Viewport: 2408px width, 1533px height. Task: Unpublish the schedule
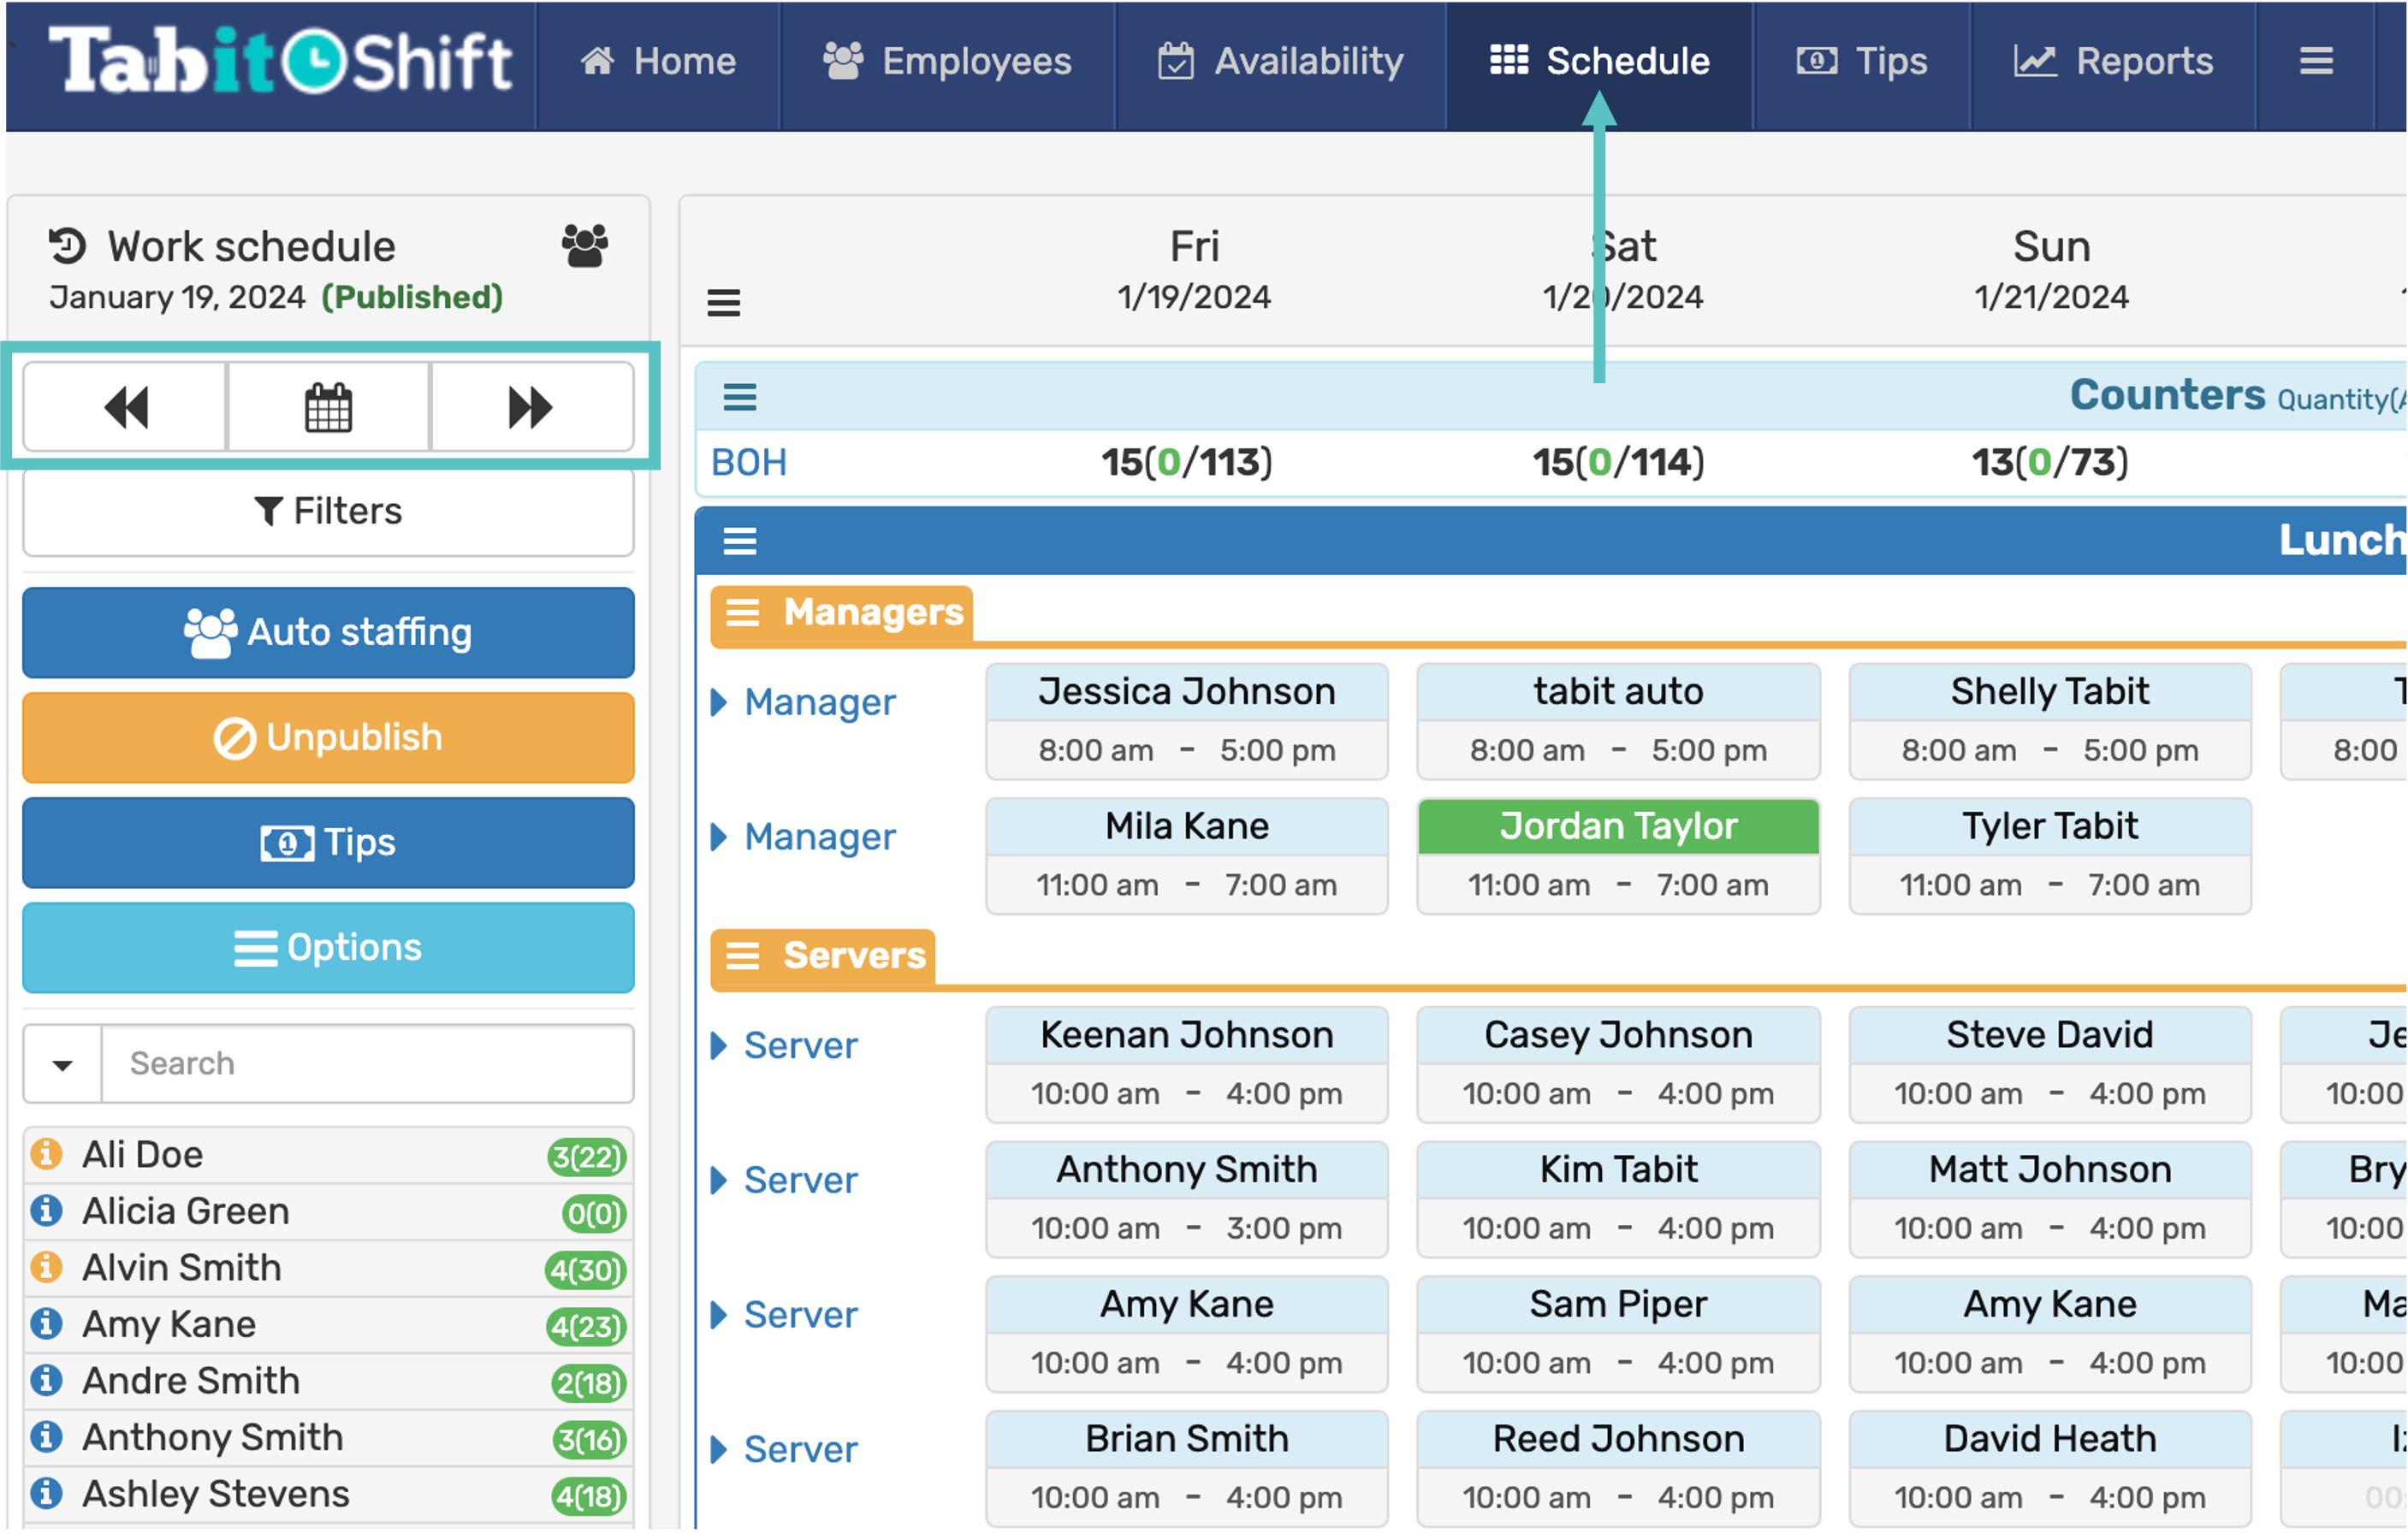point(328,738)
